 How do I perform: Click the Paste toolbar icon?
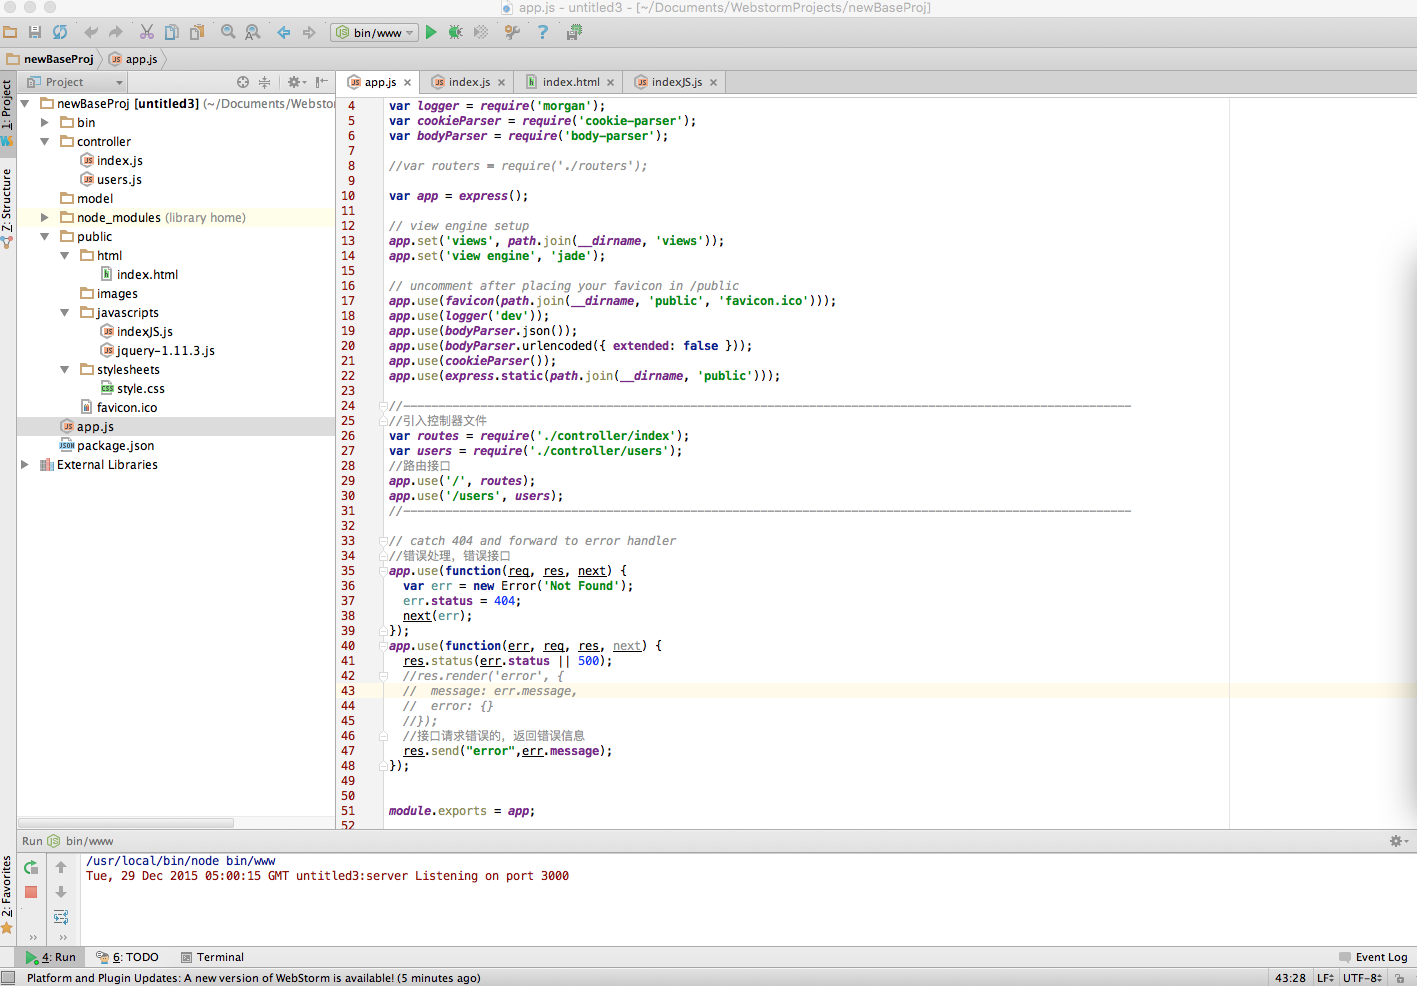[x=197, y=32]
